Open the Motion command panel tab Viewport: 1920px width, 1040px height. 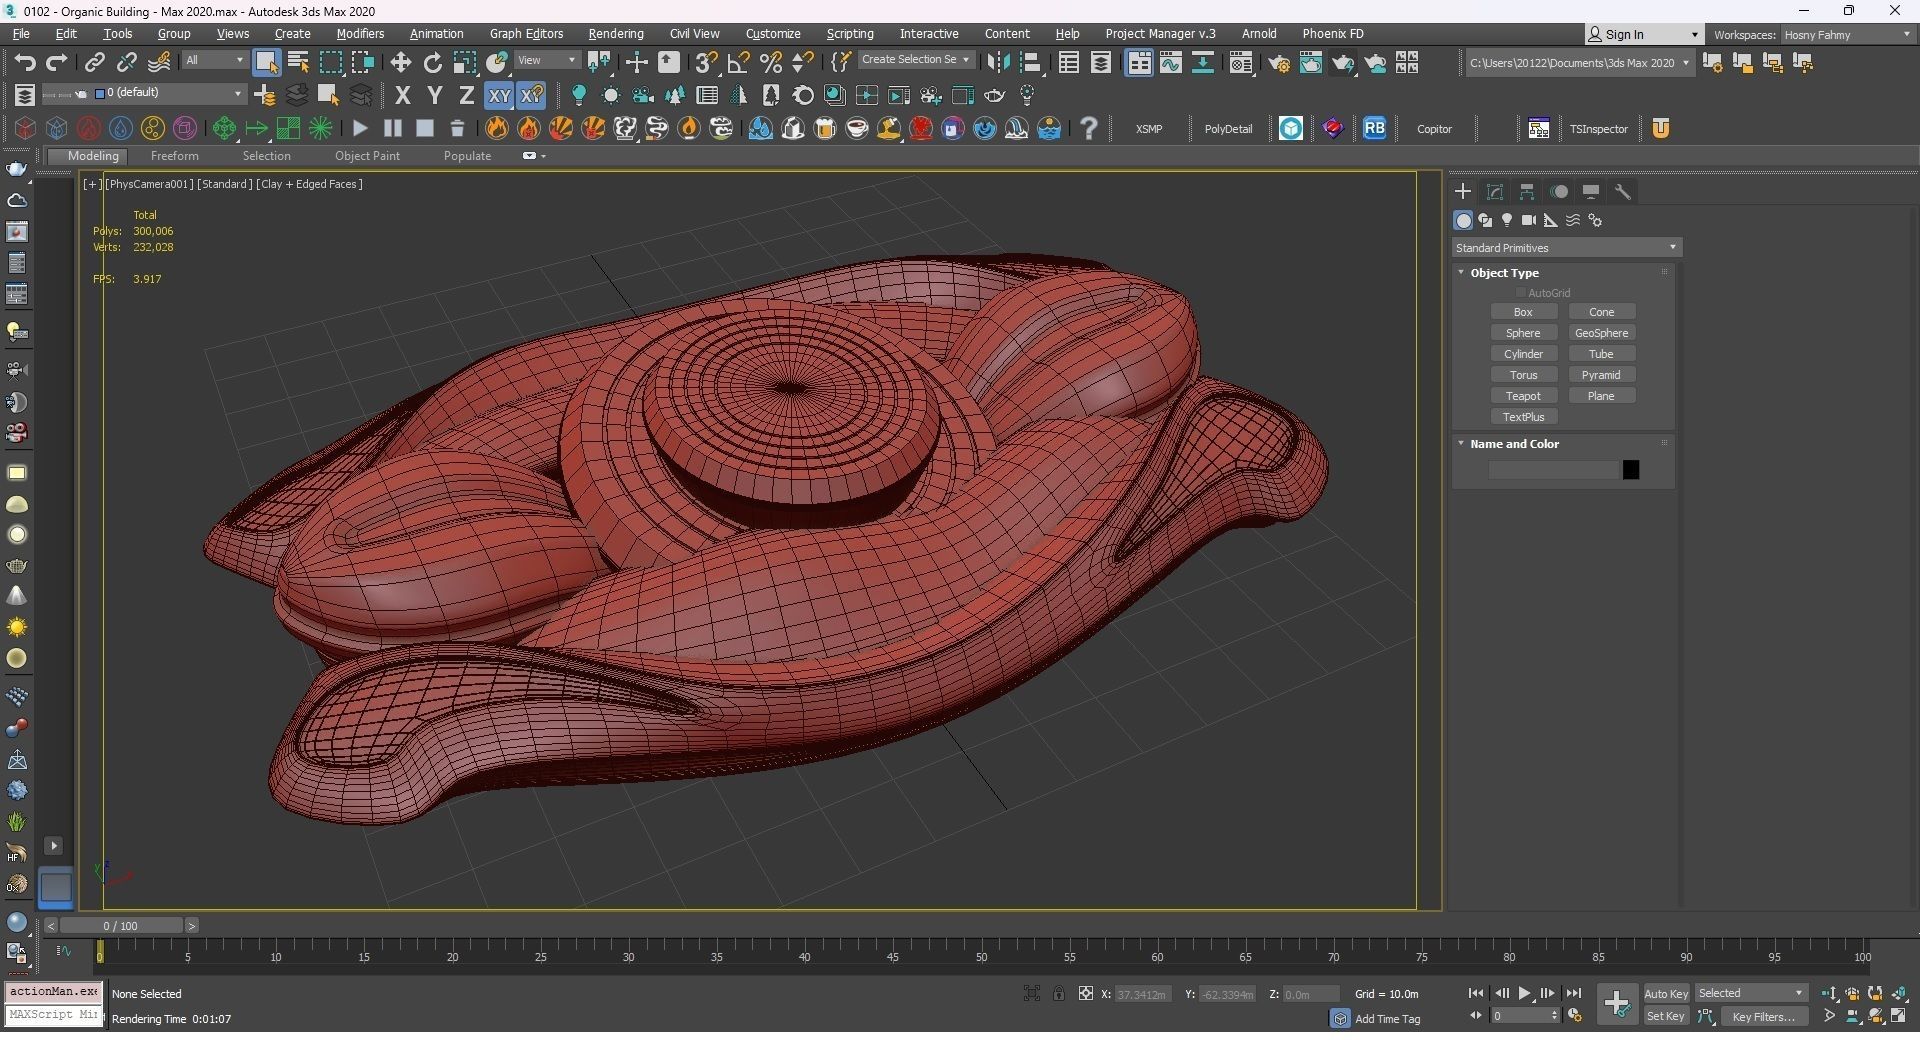[x=1559, y=191]
